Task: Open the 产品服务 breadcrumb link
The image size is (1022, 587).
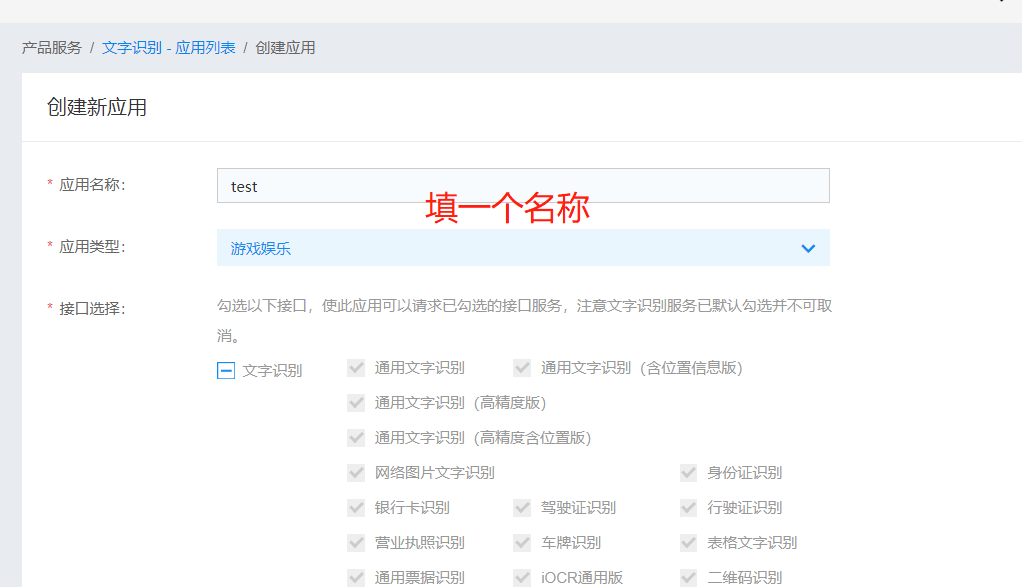Action: [x=49, y=47]
